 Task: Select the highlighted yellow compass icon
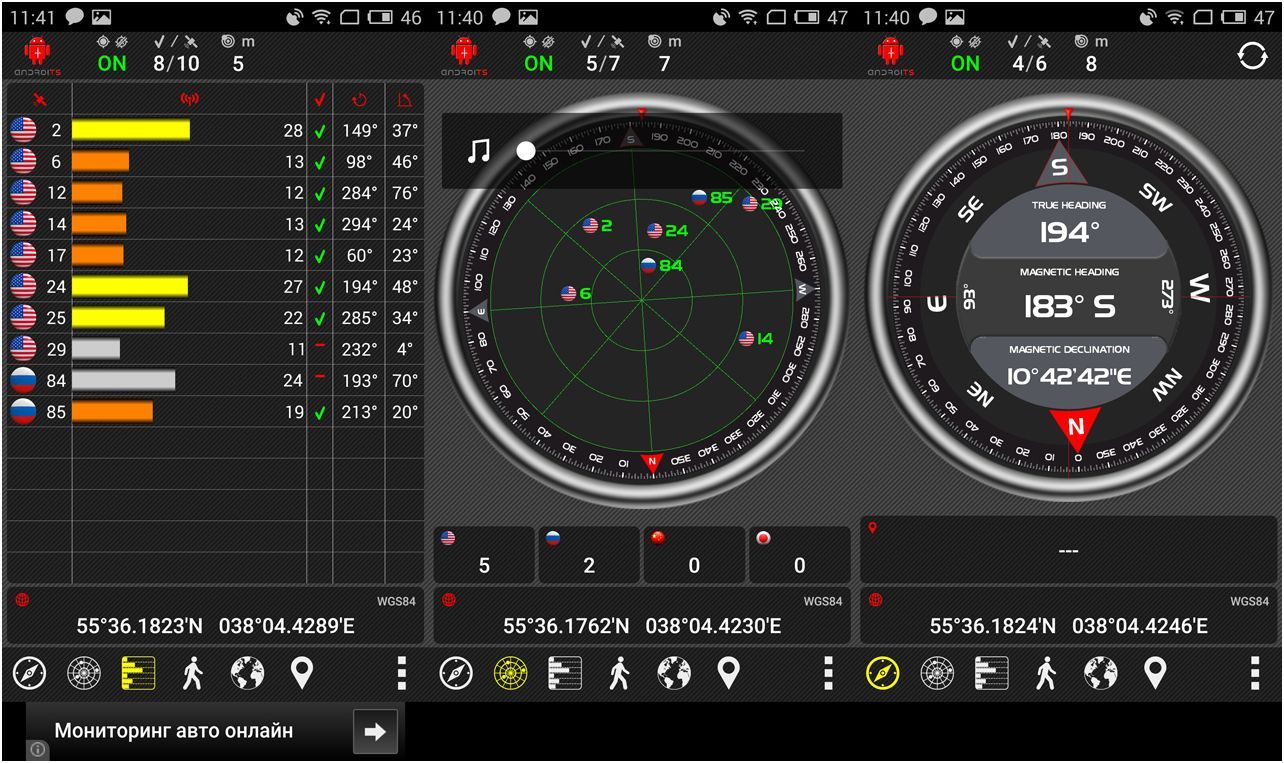(883, 673)
